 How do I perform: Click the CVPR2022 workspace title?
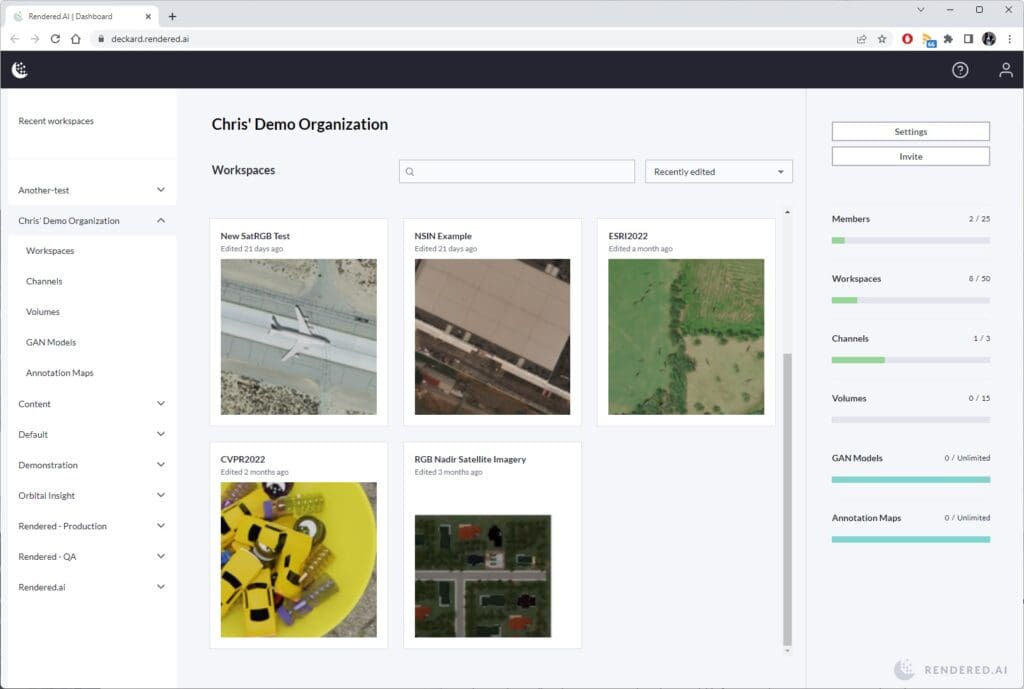(x=243, y=459)
